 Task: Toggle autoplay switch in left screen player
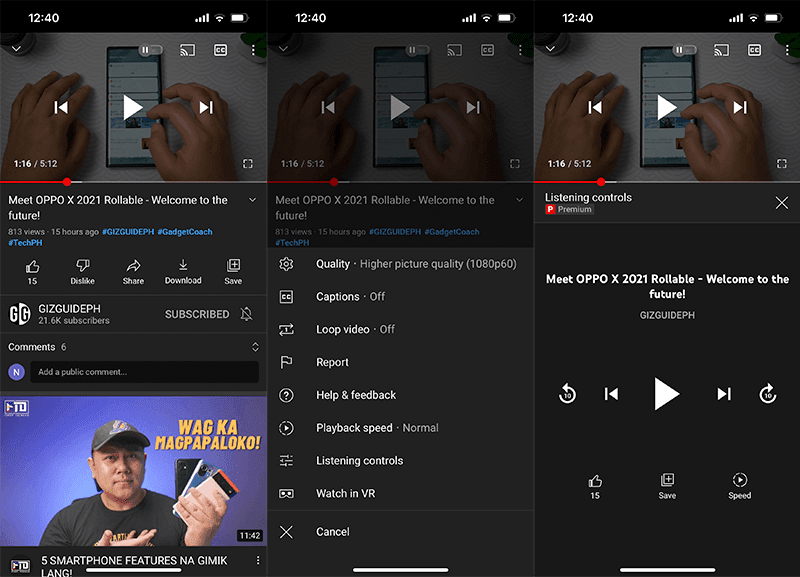[x=151, y=50]
